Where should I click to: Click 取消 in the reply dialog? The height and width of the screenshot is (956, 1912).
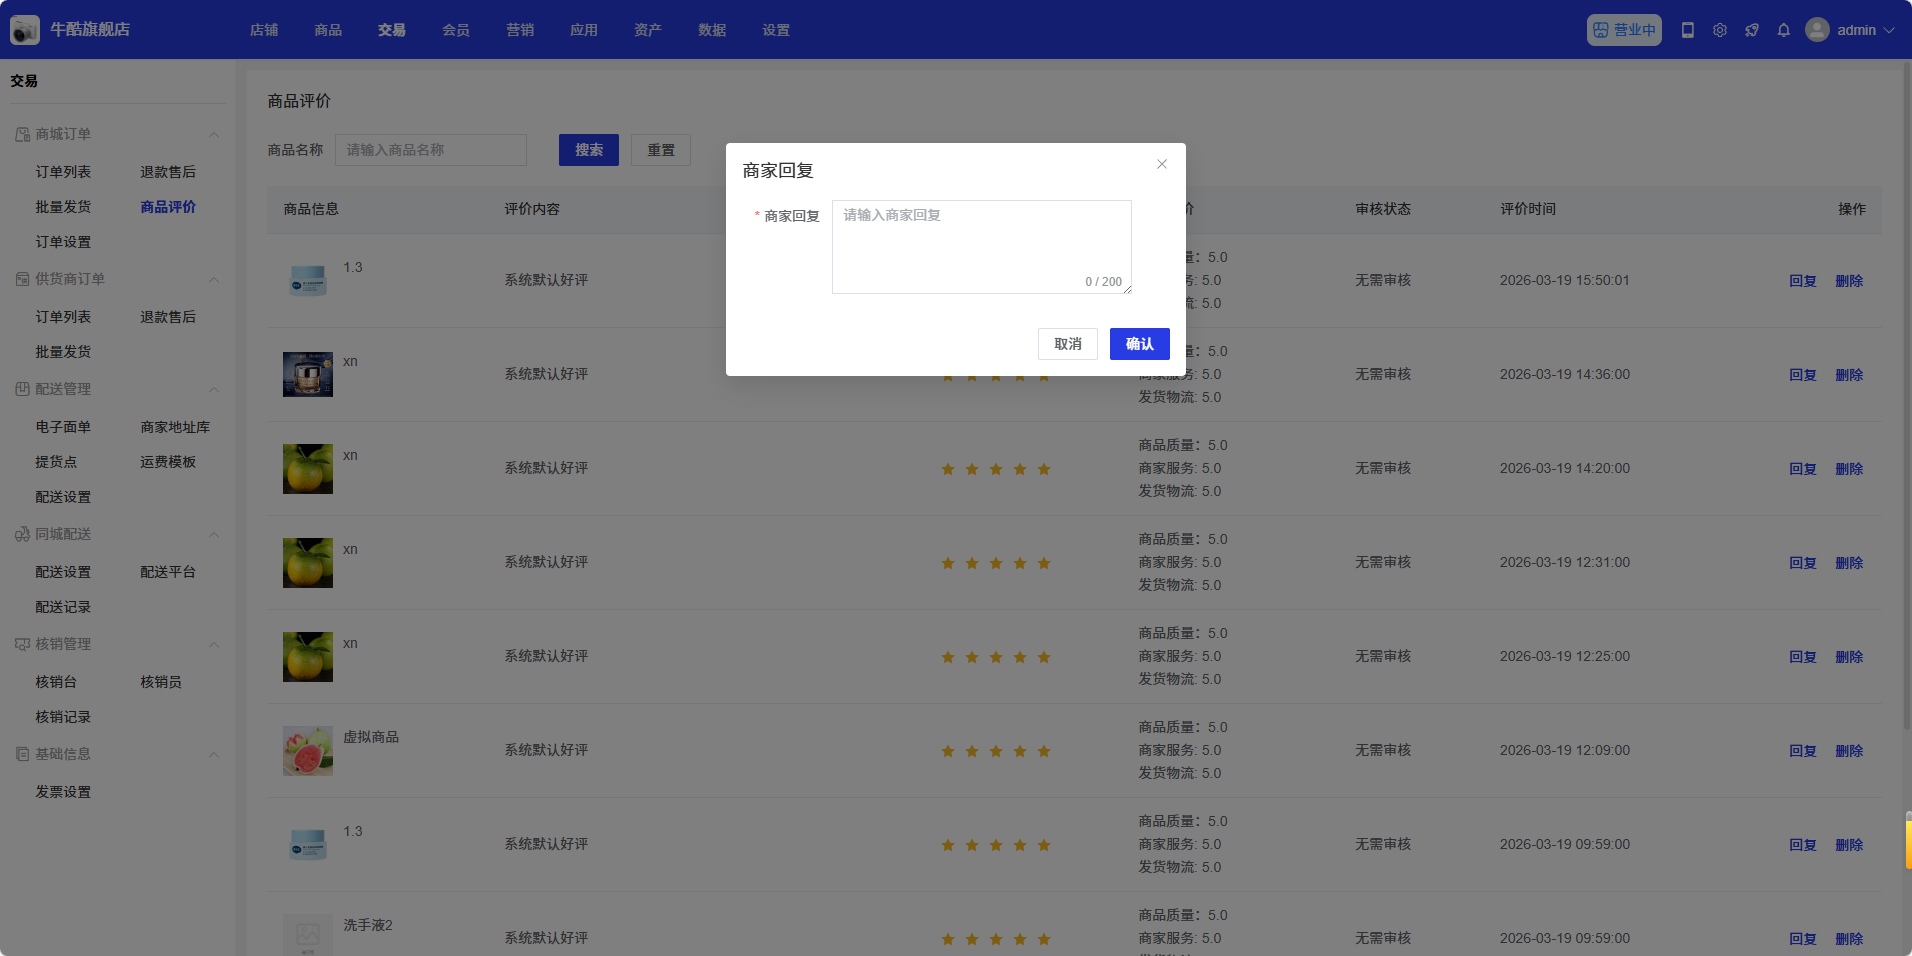[x=1068, y=344]
